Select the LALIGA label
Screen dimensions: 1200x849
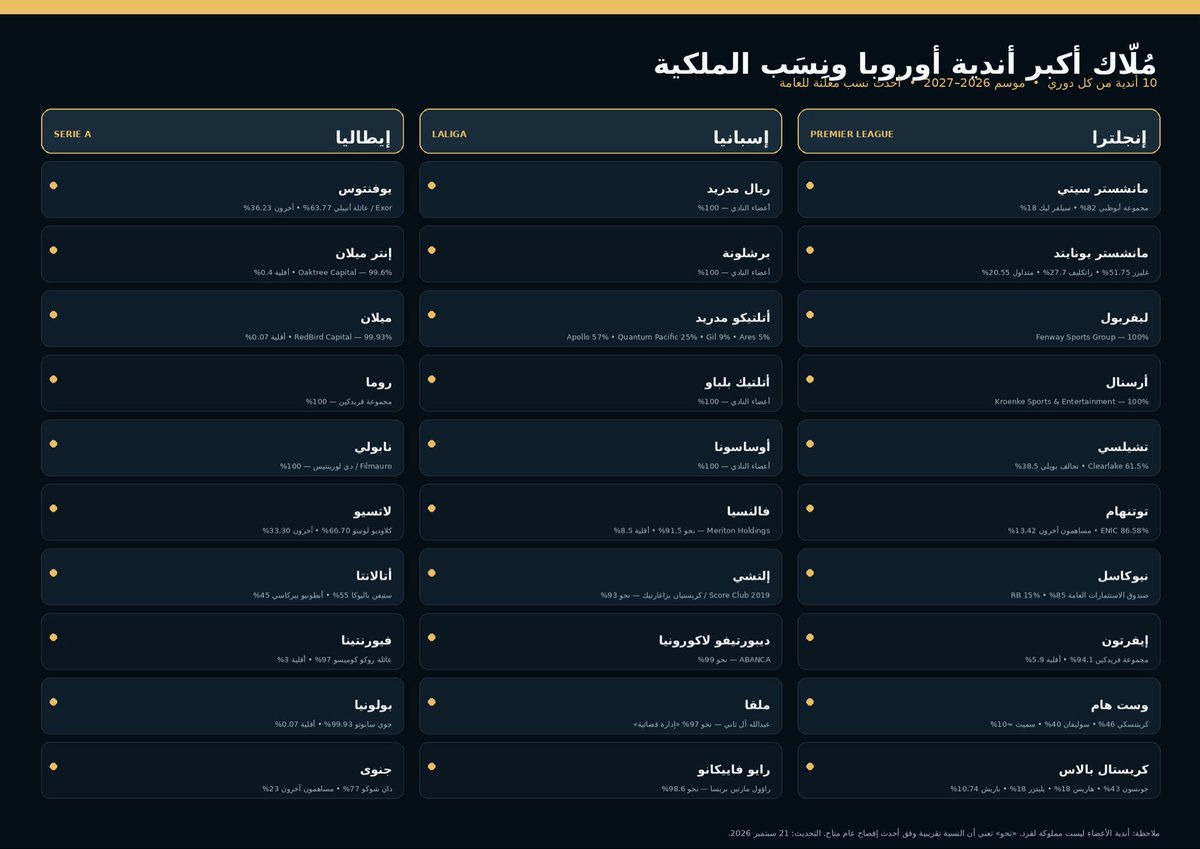tap(449, 134)
